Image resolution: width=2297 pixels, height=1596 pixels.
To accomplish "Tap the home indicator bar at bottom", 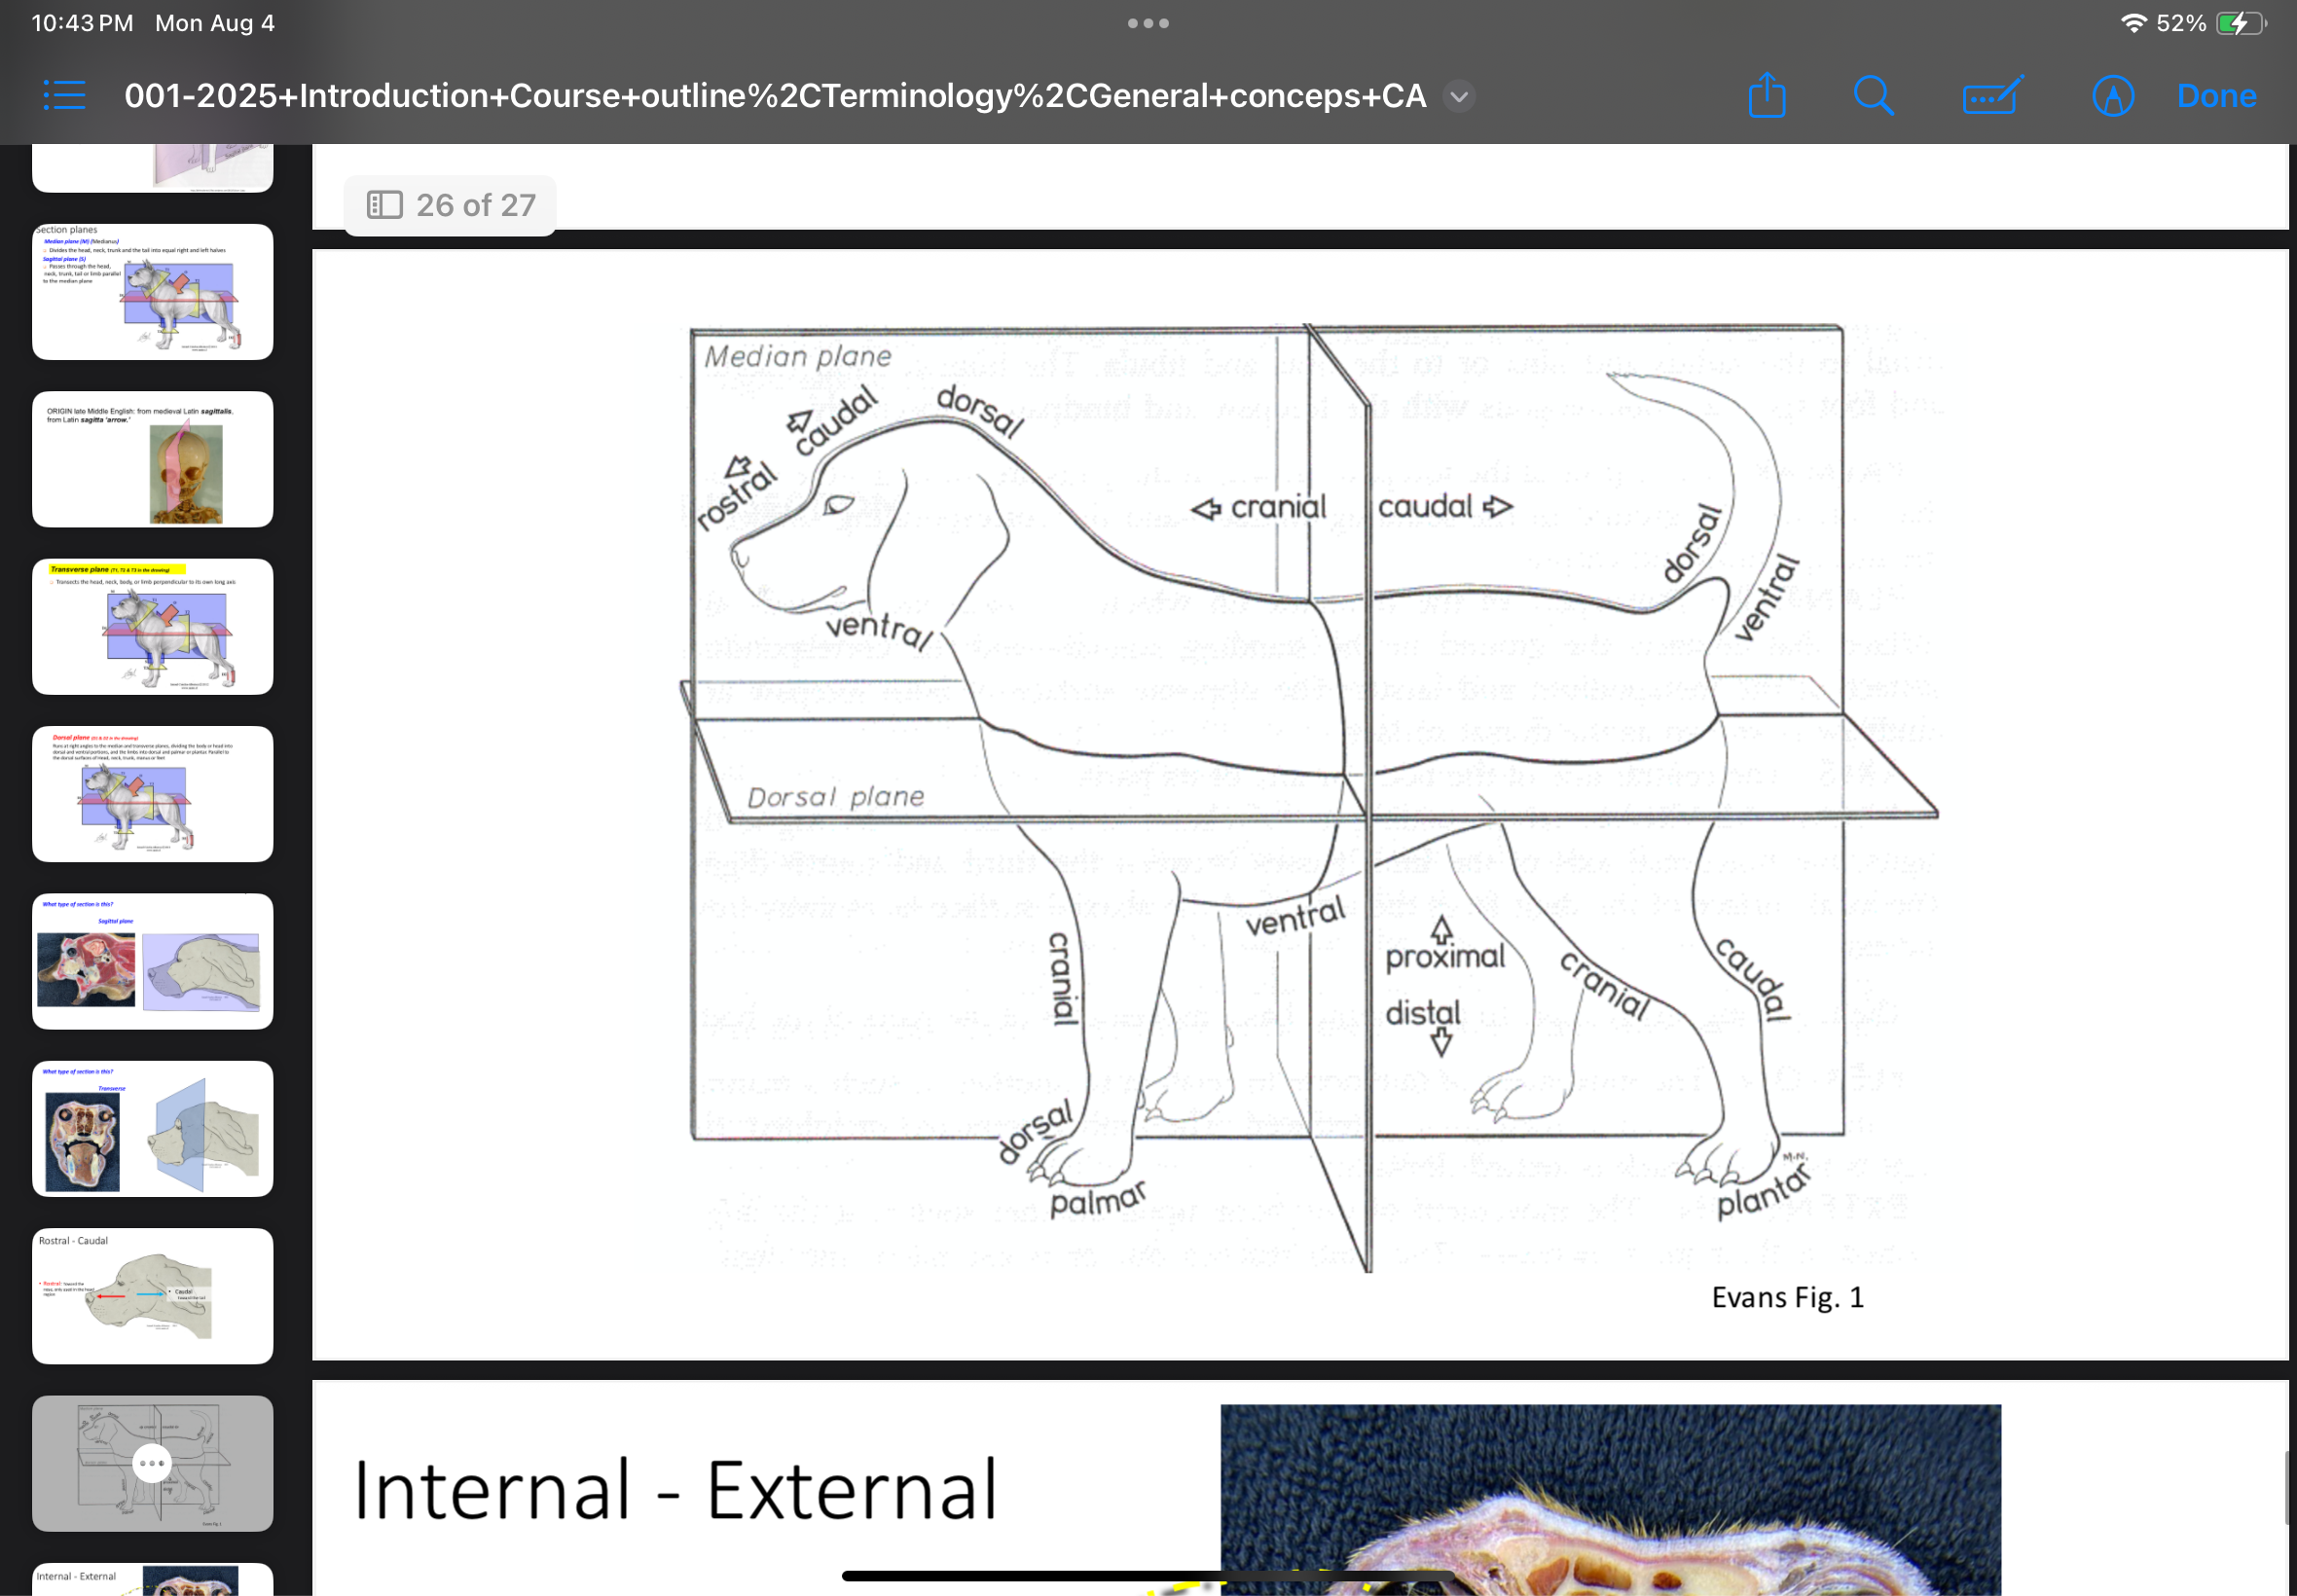I will 1148,1576.
